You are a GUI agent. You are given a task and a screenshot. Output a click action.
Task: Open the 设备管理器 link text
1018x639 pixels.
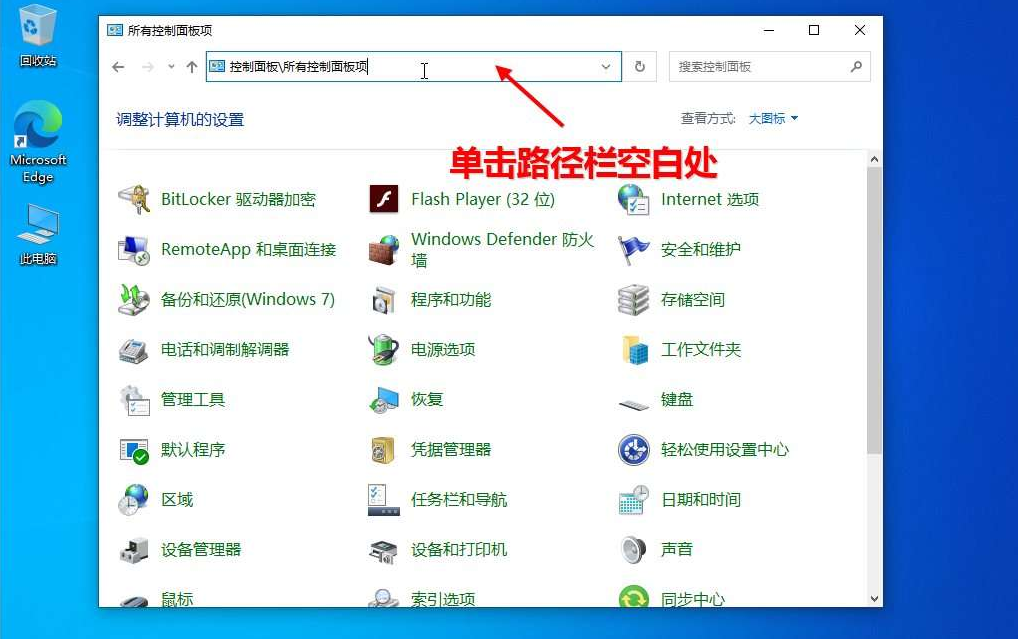[201, 549]
